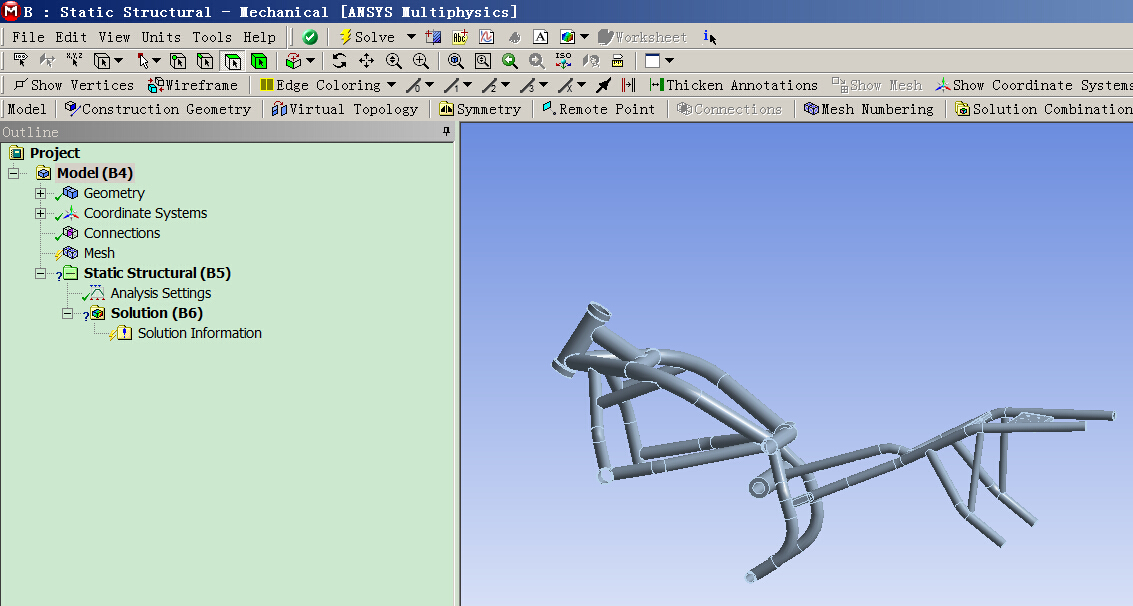The height and width of the screenshot is (606, 1133).
Task: Click the Comment 'A' icon
Action: pos(540,37)
